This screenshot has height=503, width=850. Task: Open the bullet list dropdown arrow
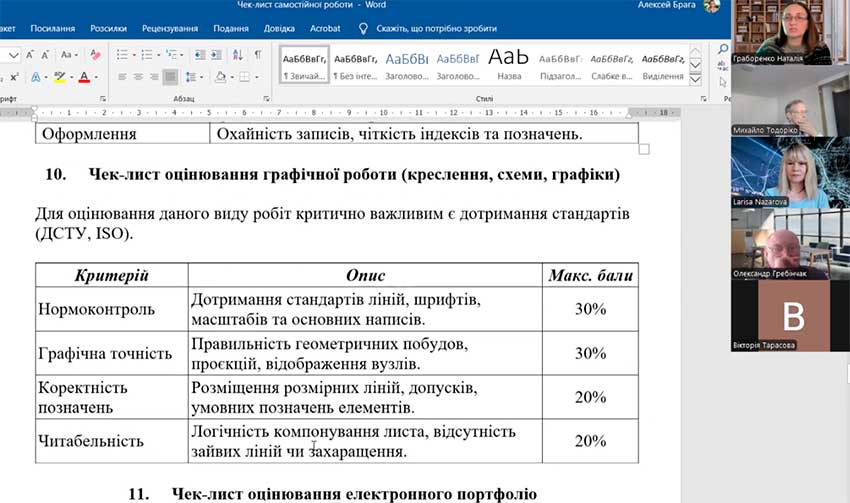[x=132, y=55]
